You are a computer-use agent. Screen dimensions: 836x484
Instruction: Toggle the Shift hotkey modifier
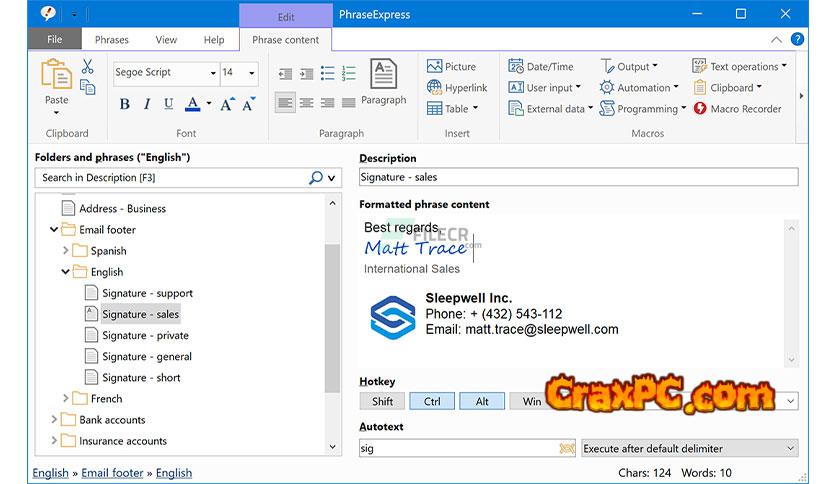pos(382,401)
